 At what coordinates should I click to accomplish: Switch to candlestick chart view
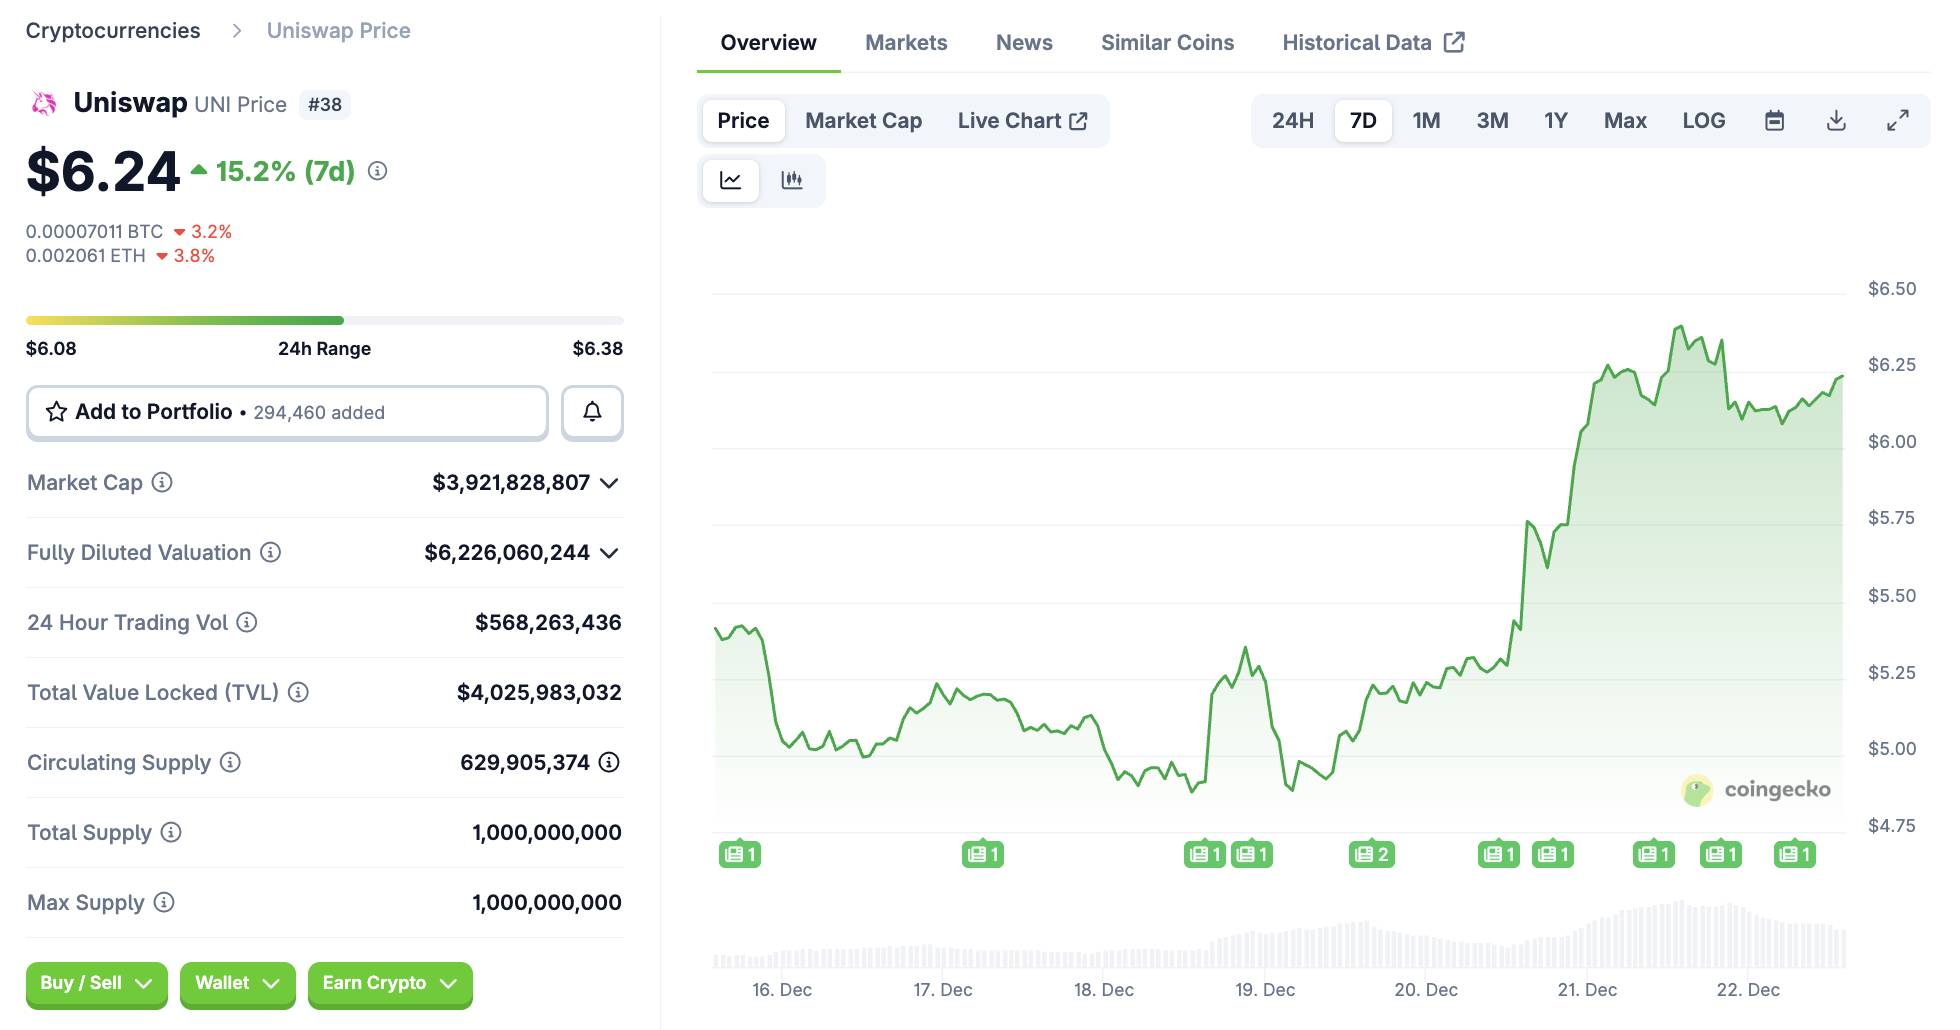pos(792,180)
